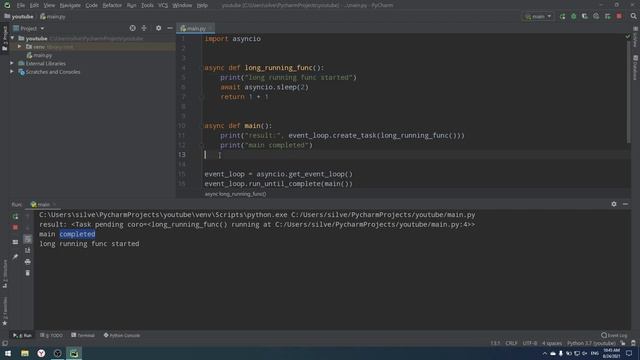Viewport: 640px width, 360px height.
Task: Click the Windows Start button
Action: coord(8,353)
